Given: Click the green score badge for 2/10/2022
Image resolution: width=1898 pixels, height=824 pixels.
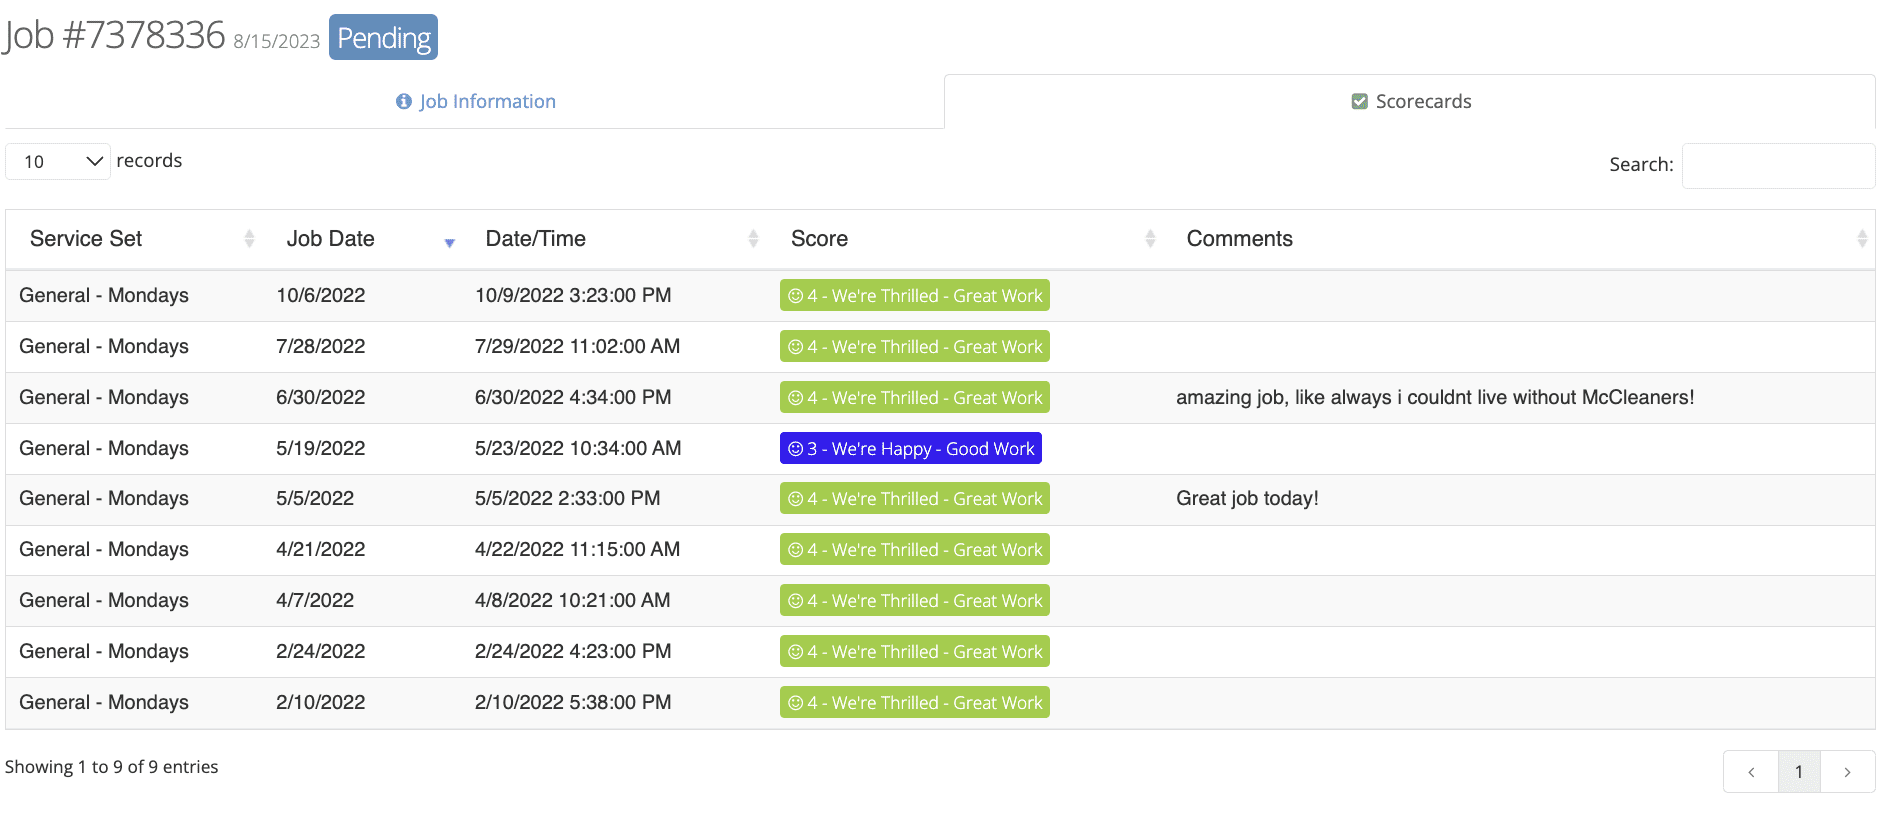Looking at the screenshot, I should point(914,703).
